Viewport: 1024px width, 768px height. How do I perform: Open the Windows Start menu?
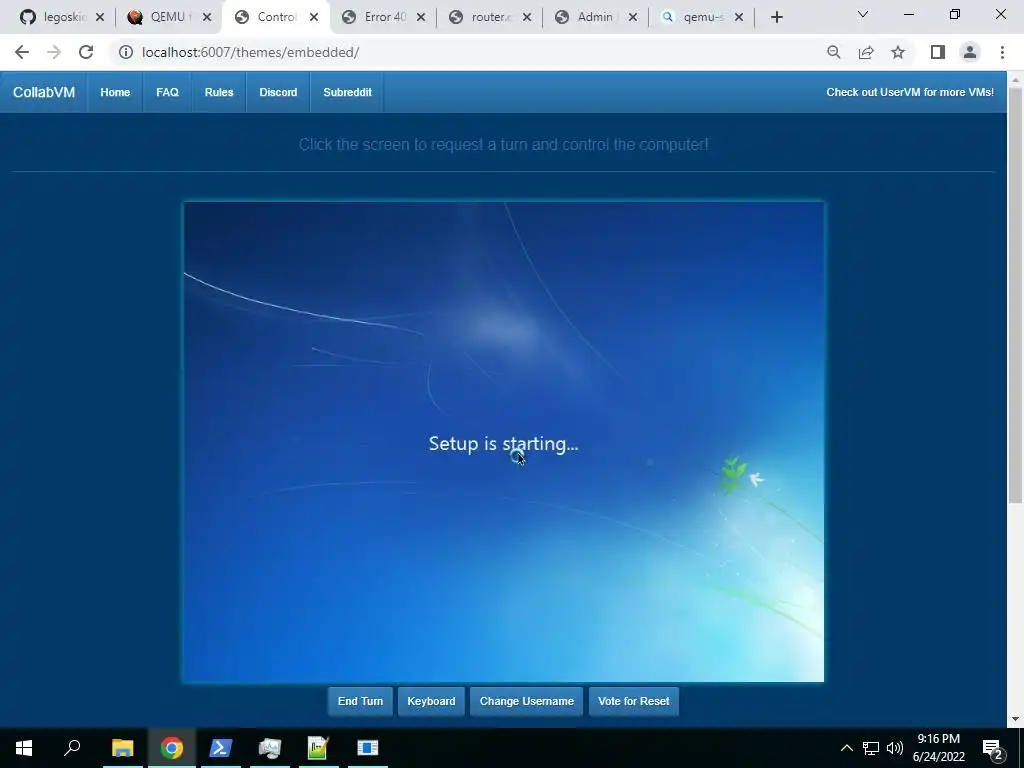click(24, 748)
